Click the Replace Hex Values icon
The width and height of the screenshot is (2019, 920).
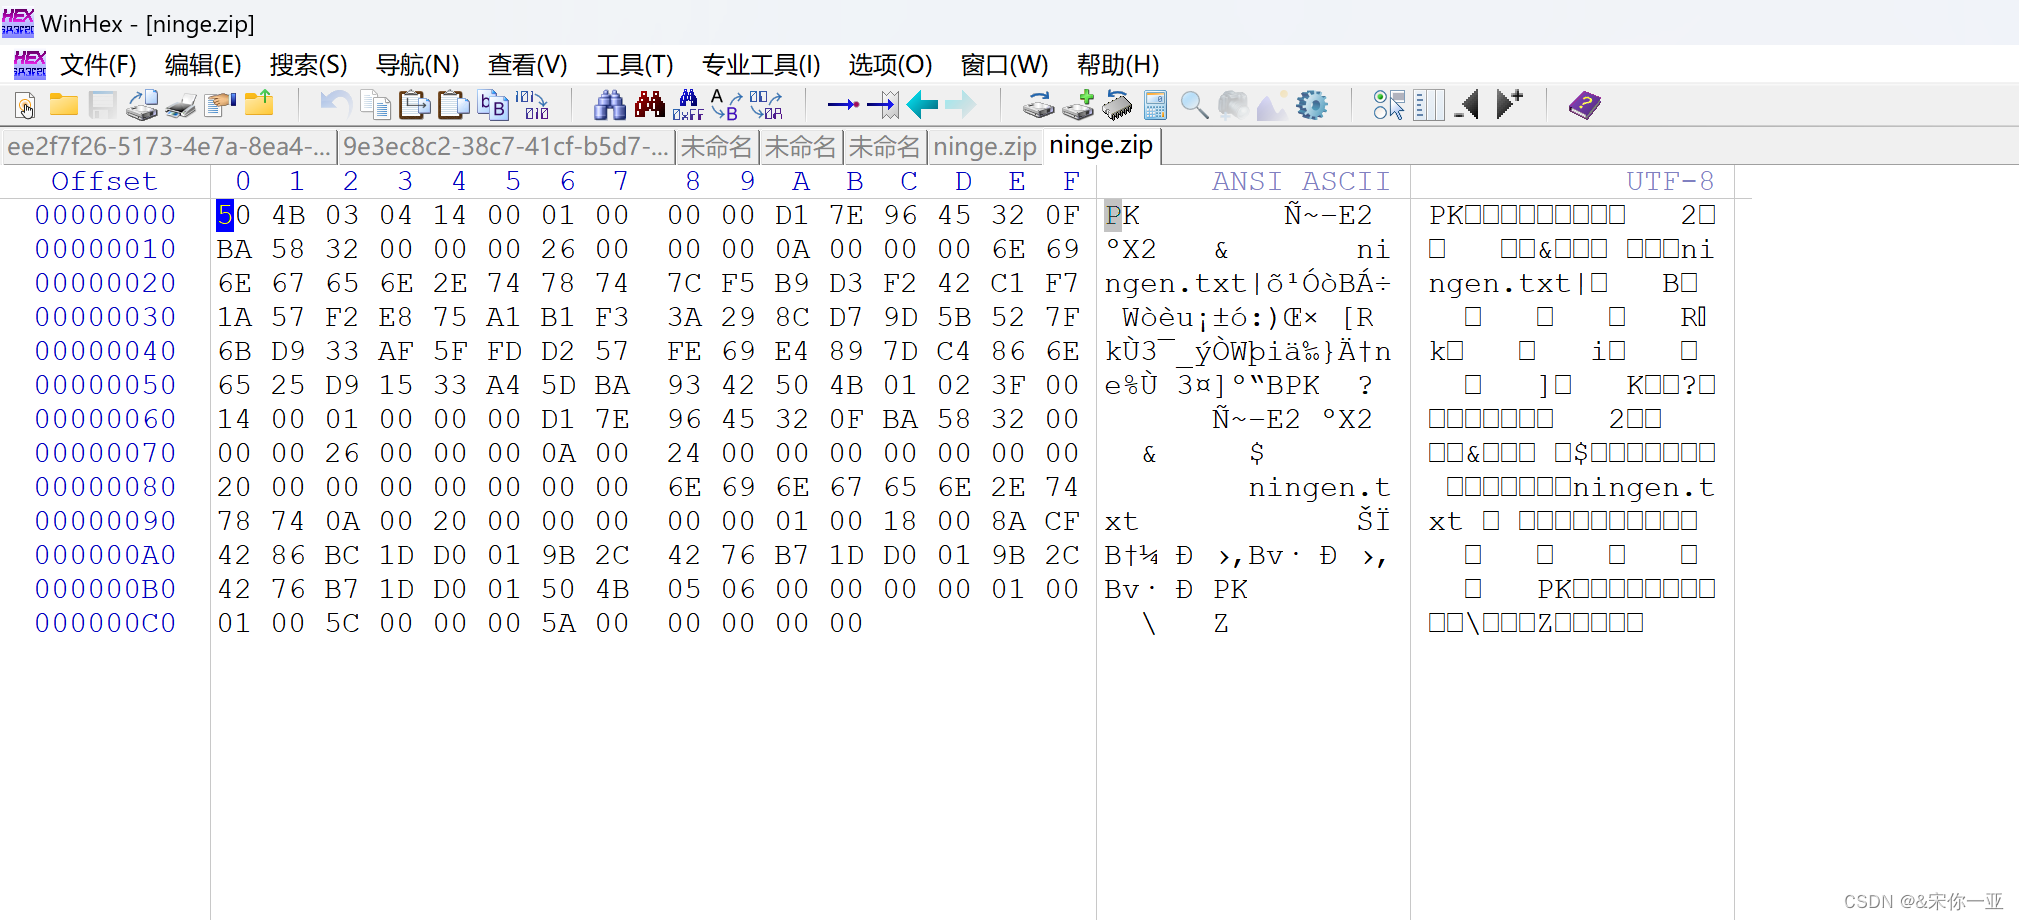766,105
